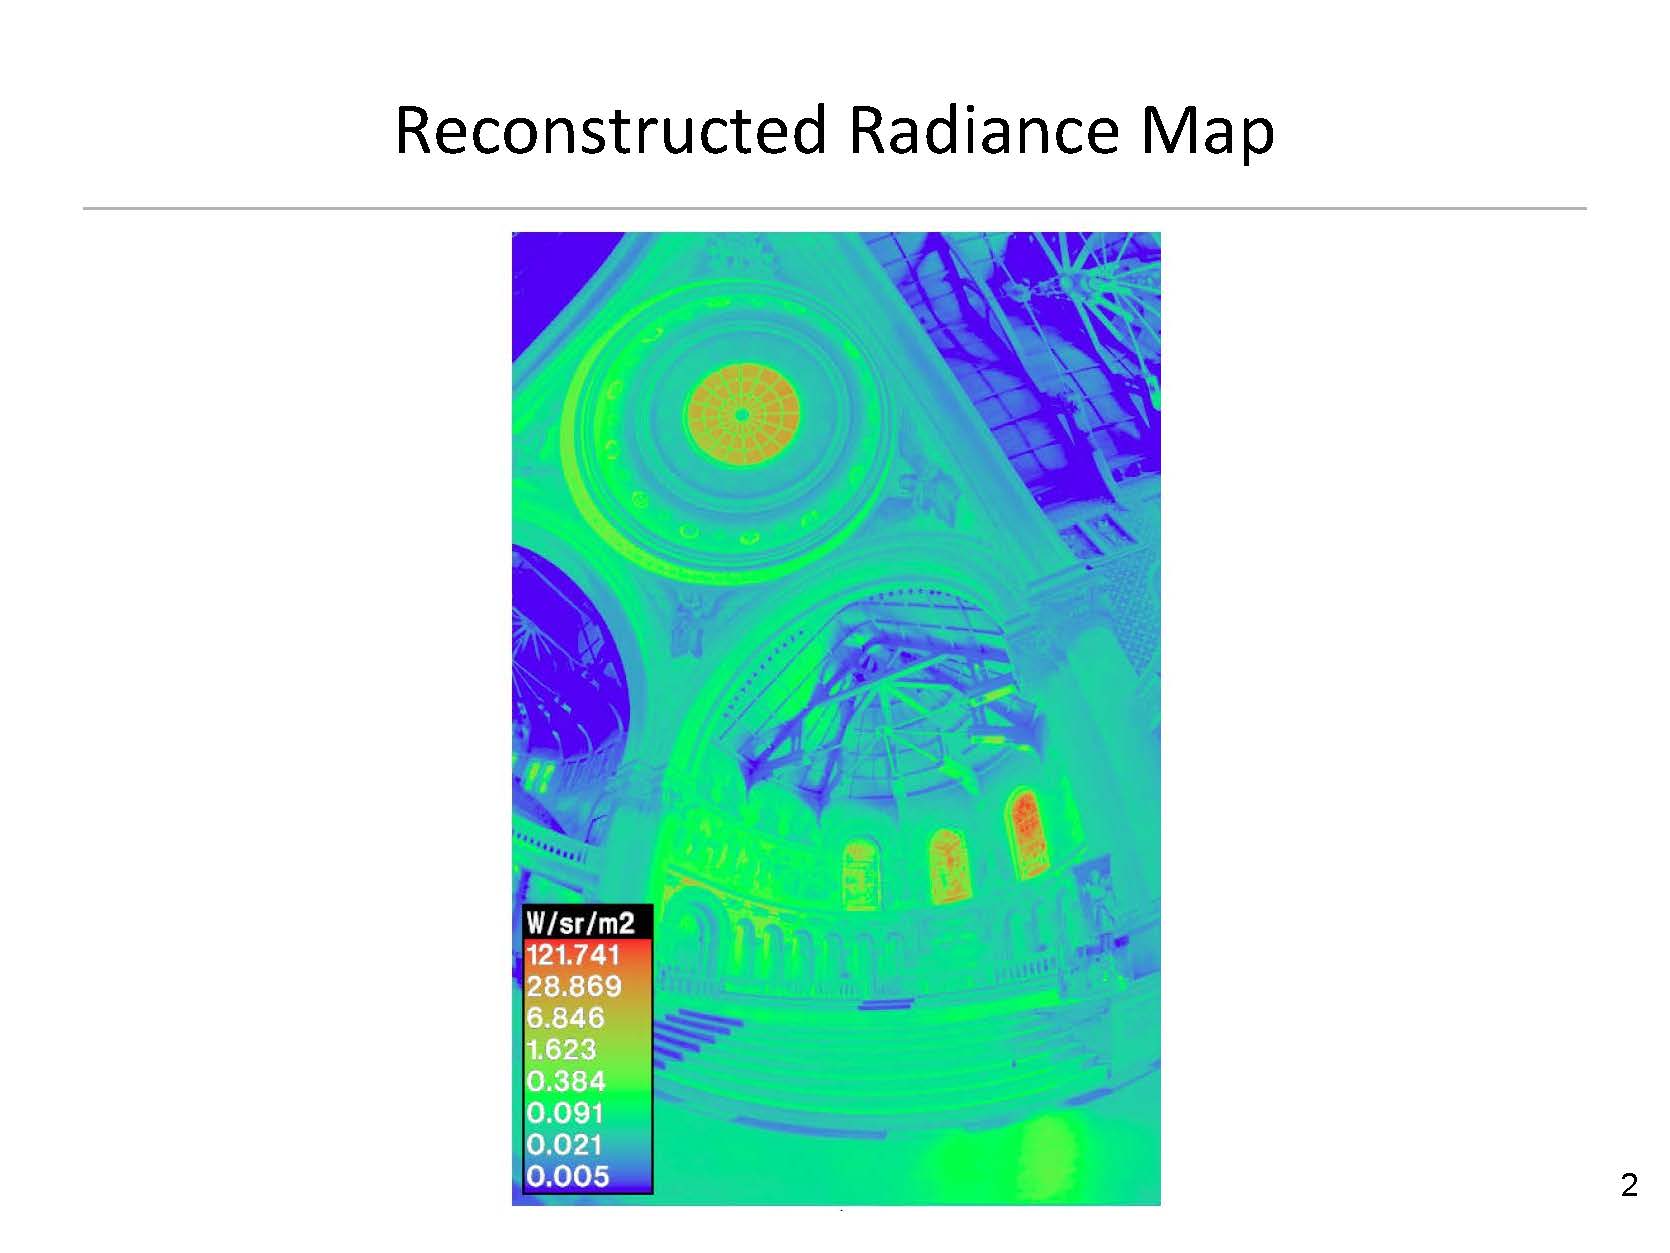Select the orange 28.869 legend value

point(574,986)
